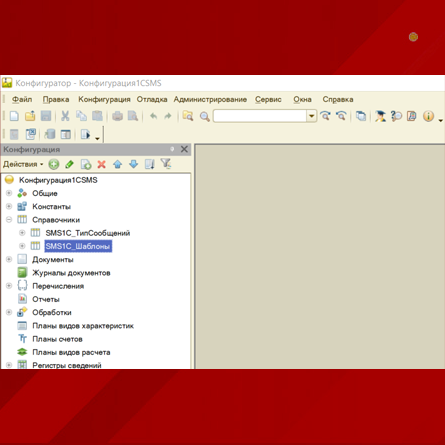Viewport: 445px width, 445px height.
Task: Click the scissors Cut icon in toolbar
Action: tap(65, 116)
